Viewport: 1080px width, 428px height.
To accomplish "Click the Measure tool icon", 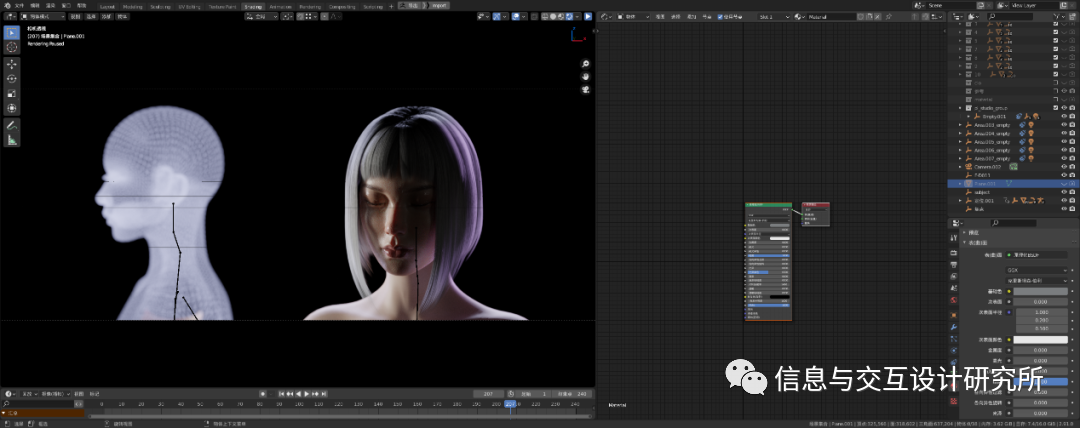I will point(12,141).
